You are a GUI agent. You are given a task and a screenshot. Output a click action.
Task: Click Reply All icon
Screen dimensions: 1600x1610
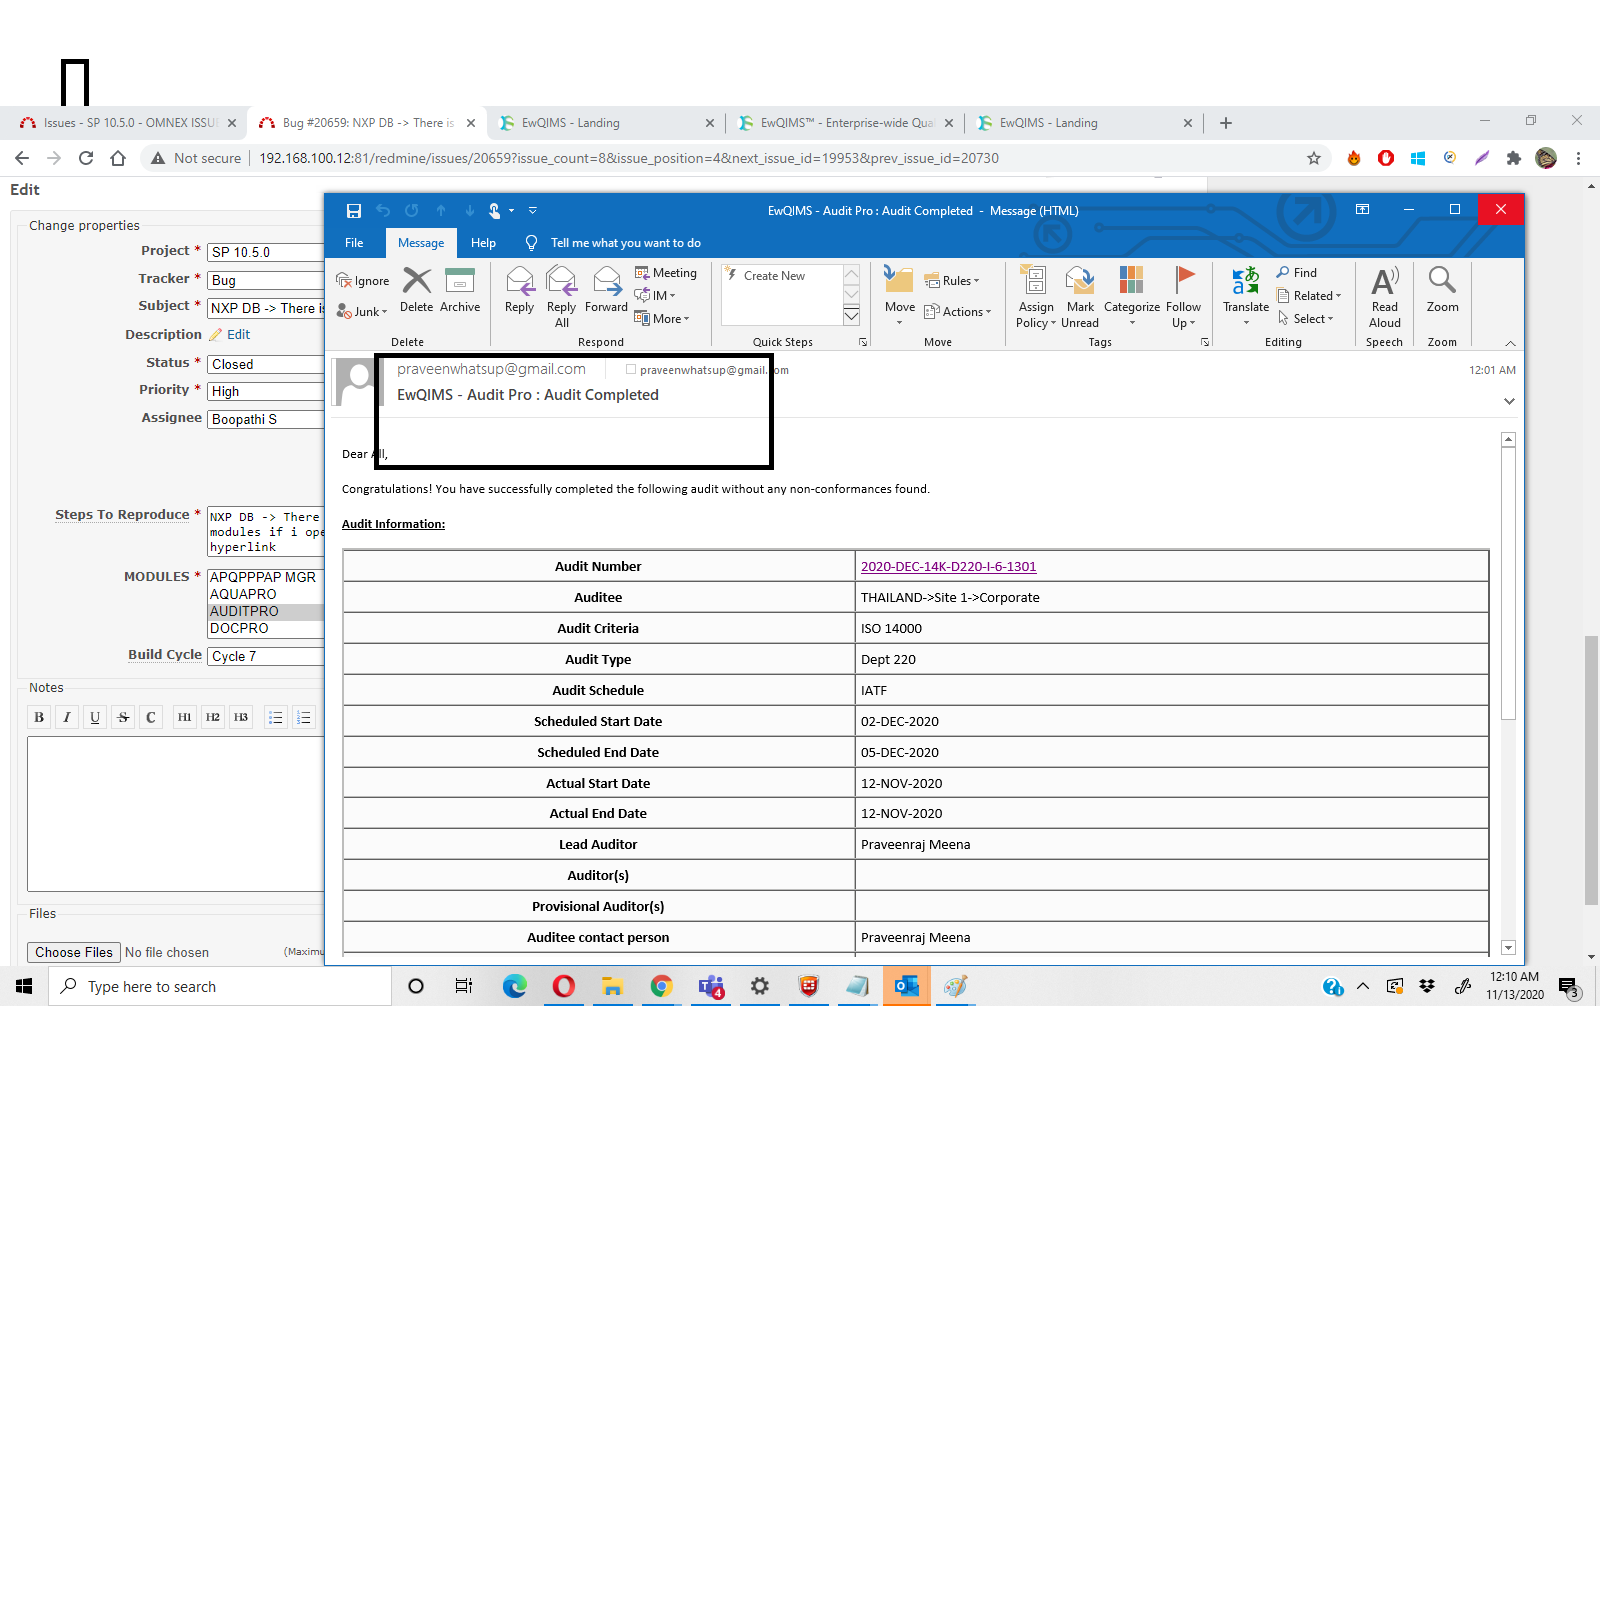tap(562, 297)
